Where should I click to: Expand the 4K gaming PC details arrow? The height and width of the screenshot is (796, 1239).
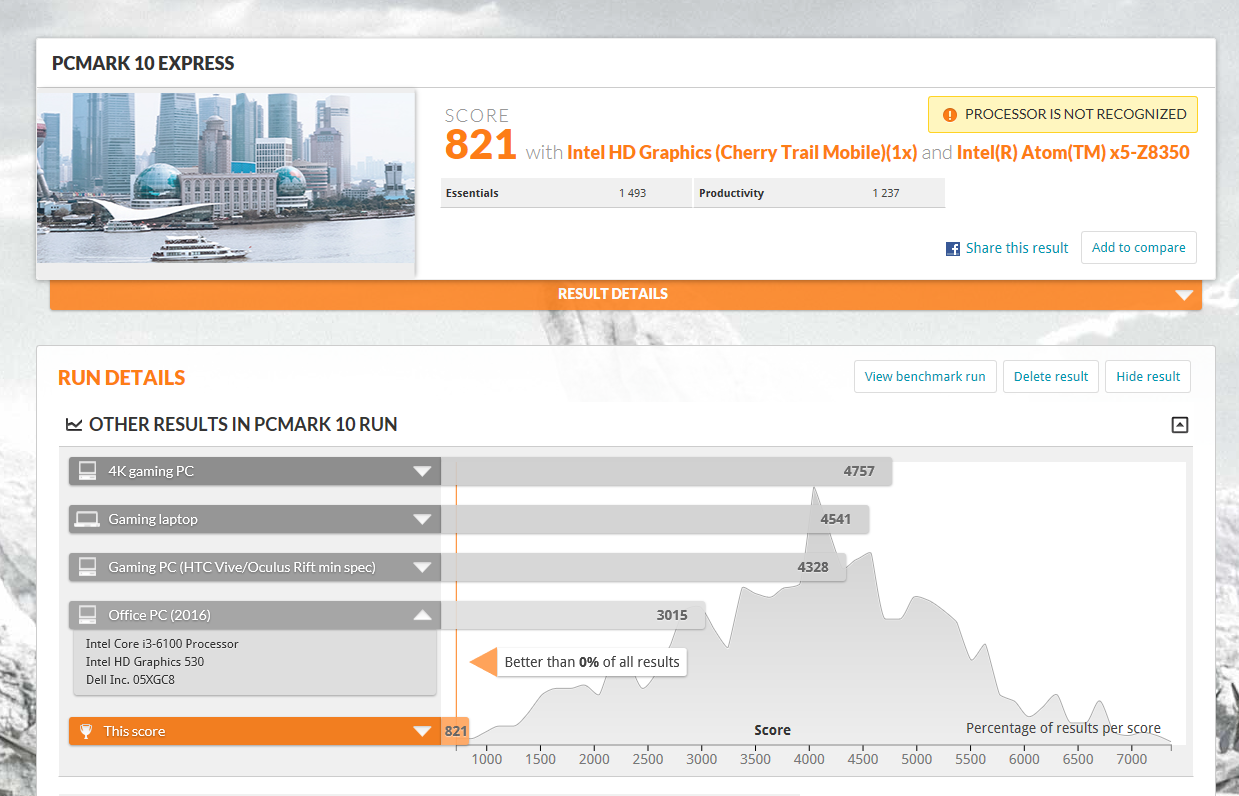[423, 471]
